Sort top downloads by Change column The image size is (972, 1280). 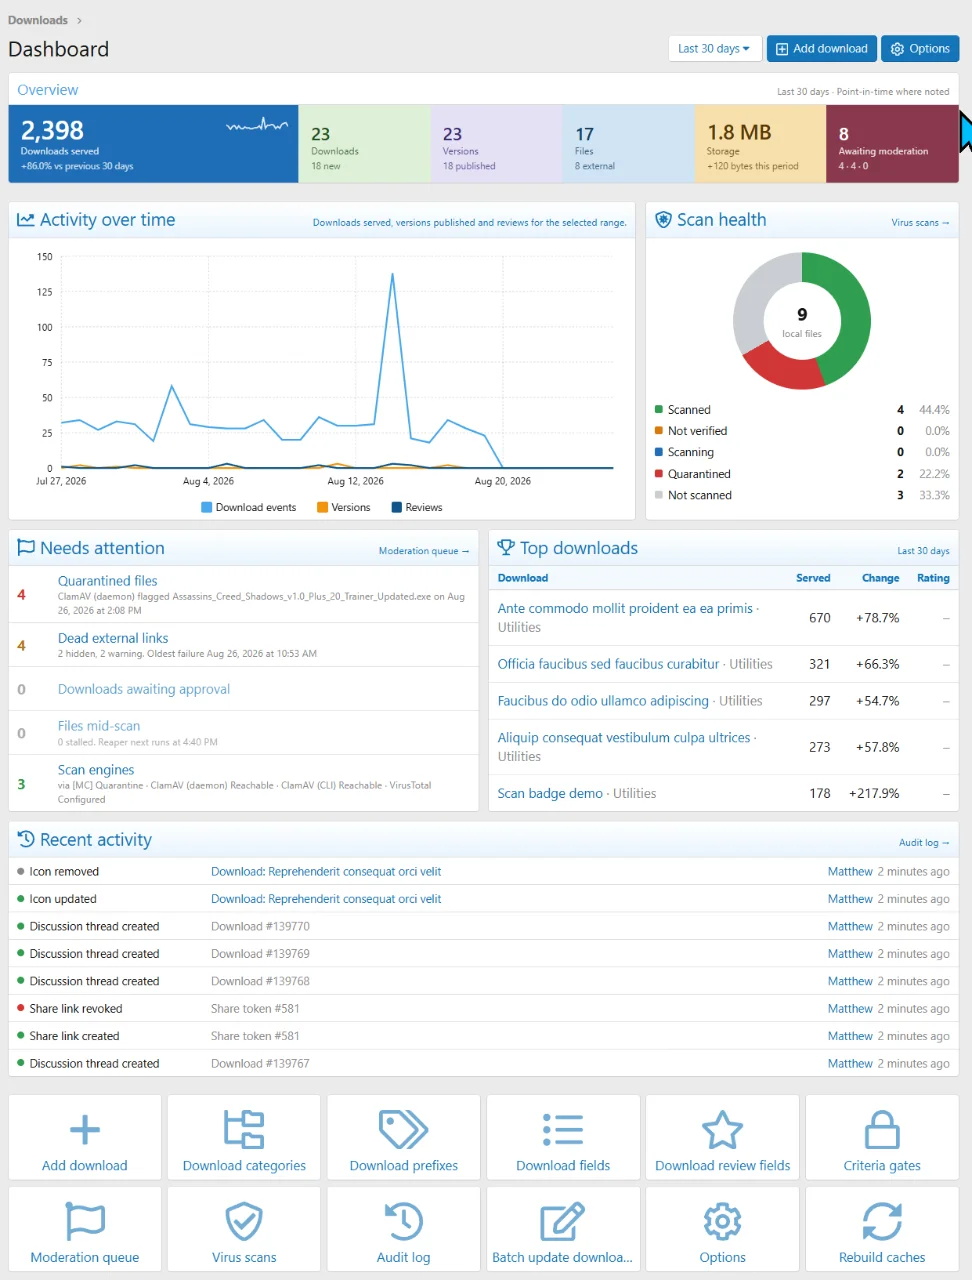coord(880,578)
